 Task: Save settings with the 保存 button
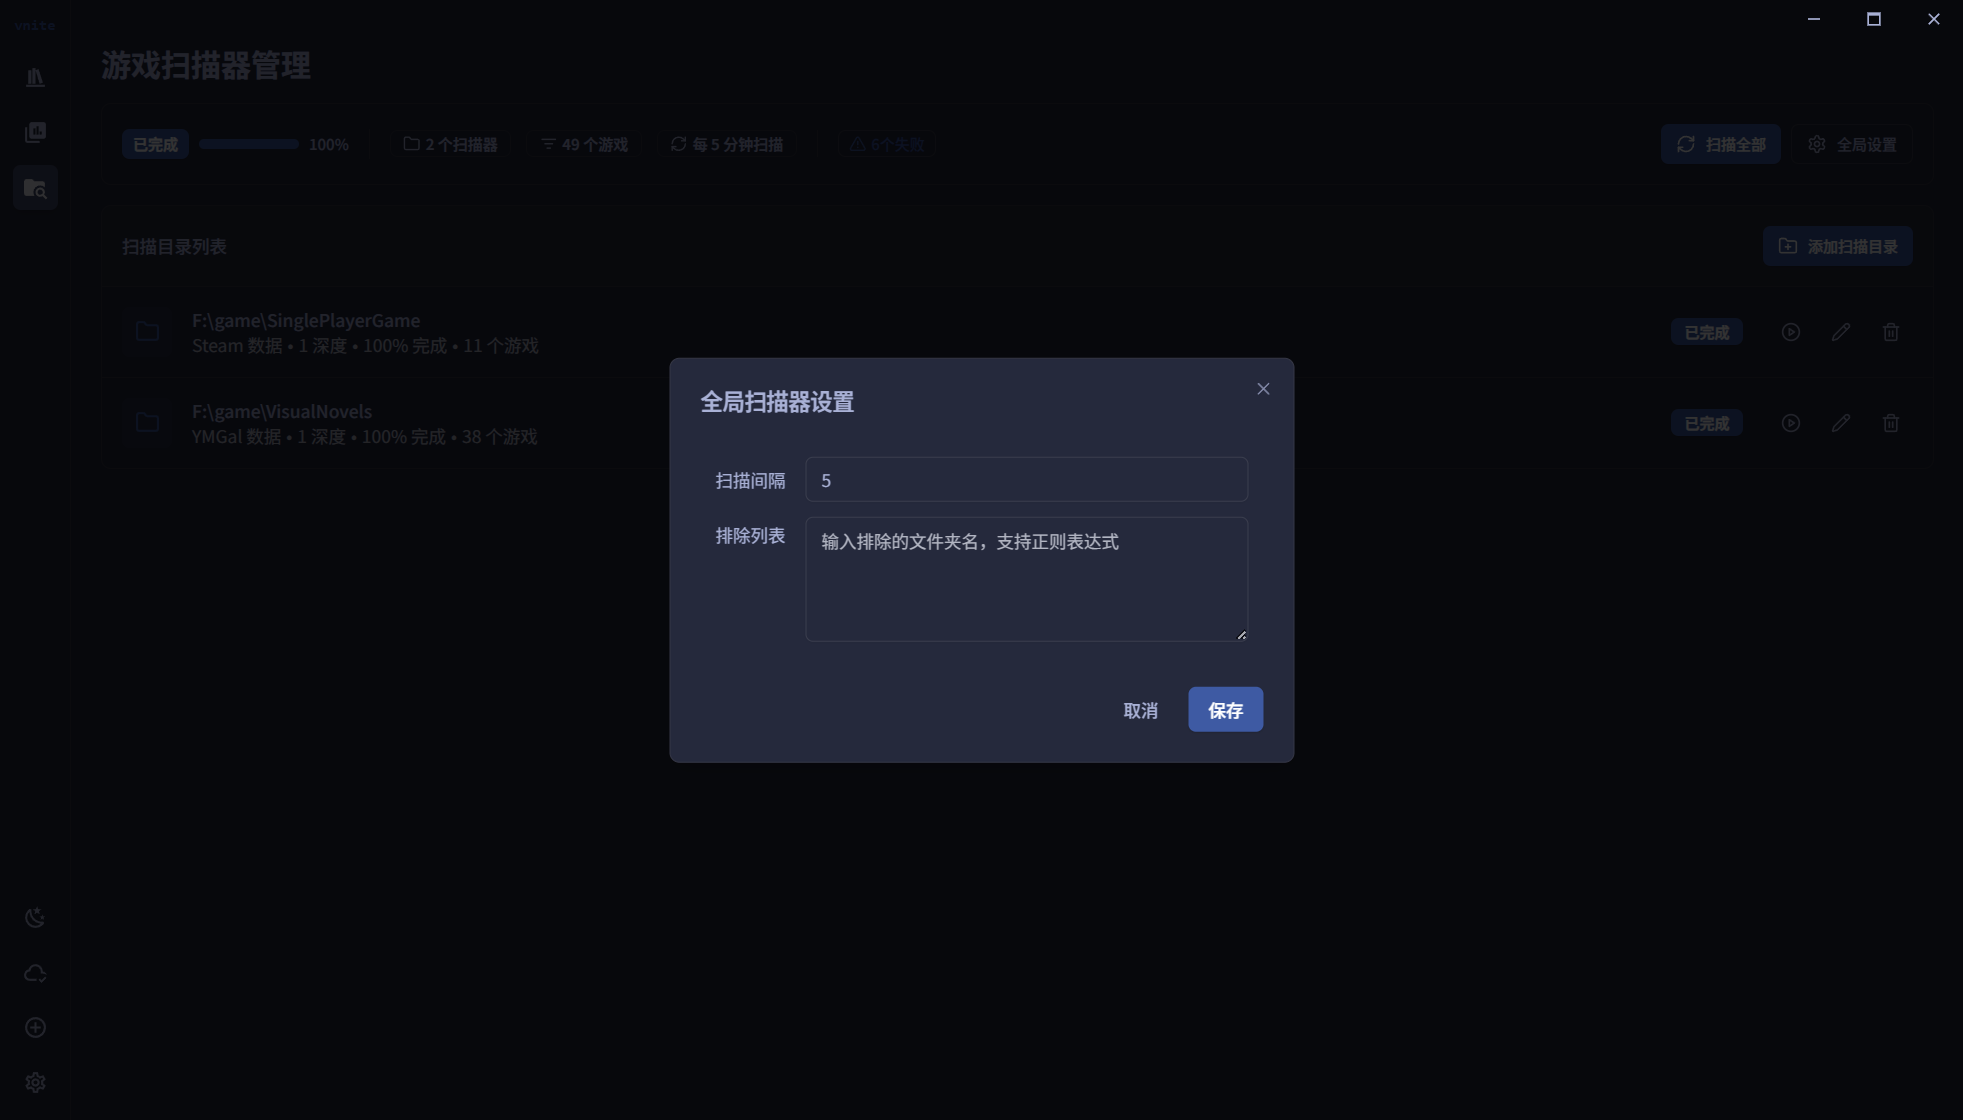coord(1225,710)
